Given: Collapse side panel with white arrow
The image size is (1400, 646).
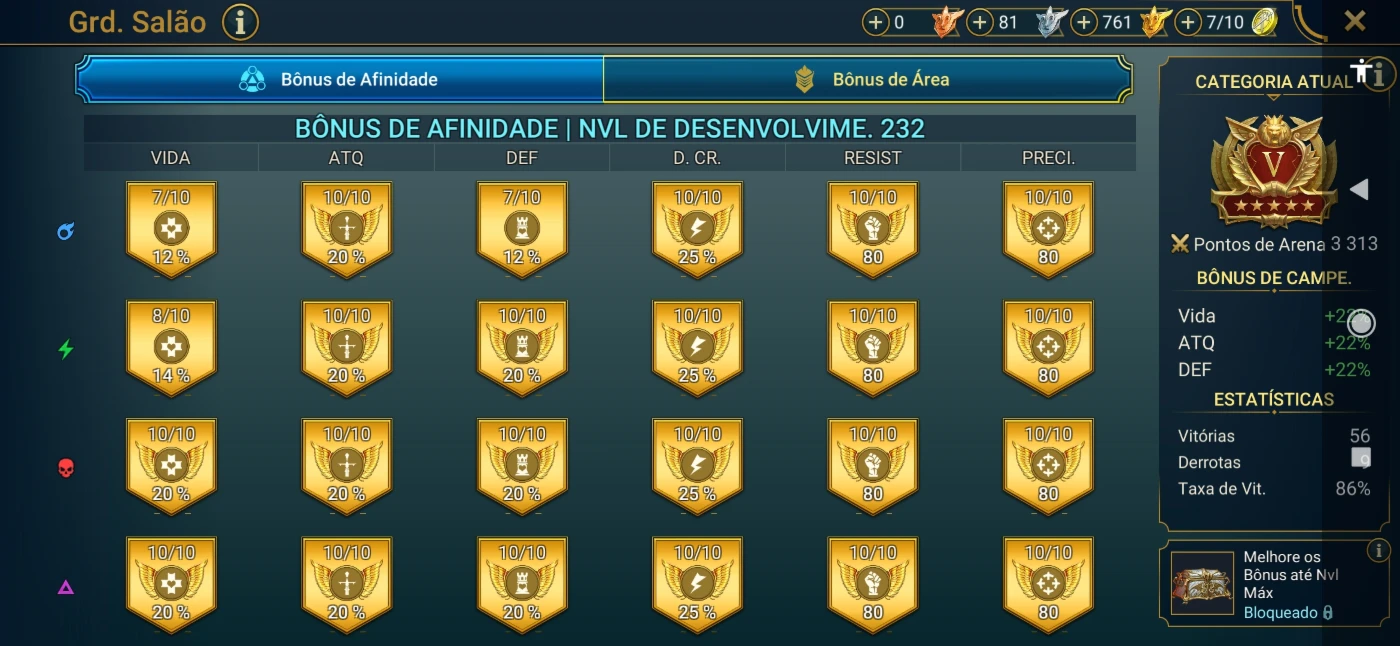Looking at the screenshot, I should [1358, 189].
